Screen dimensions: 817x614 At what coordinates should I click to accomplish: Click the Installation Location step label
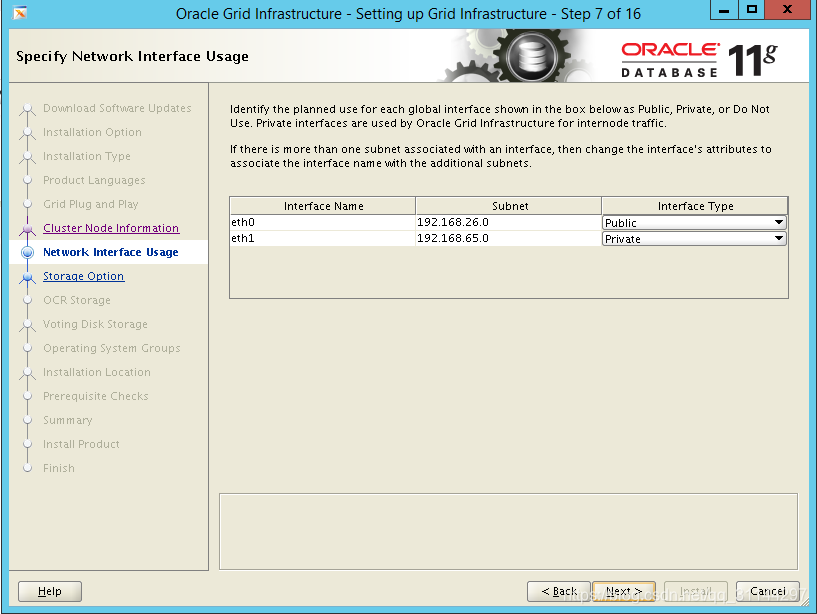97,372
